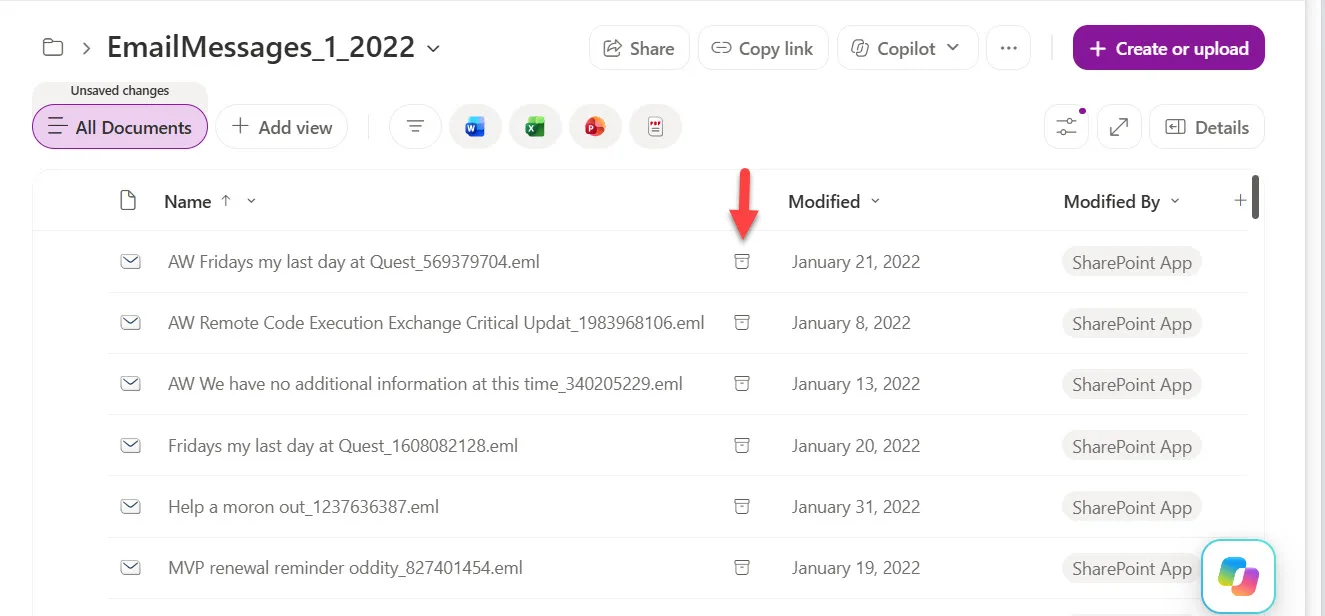The image size is (1325, 616).
Task: Click the January 20, 2022 date cell
Action: pos(856,446)
